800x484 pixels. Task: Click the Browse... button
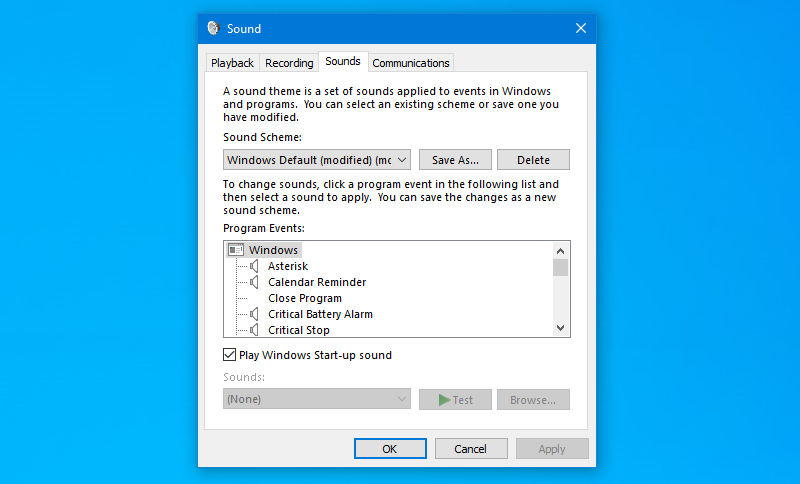pyautogui.click(x=533, y=399)
